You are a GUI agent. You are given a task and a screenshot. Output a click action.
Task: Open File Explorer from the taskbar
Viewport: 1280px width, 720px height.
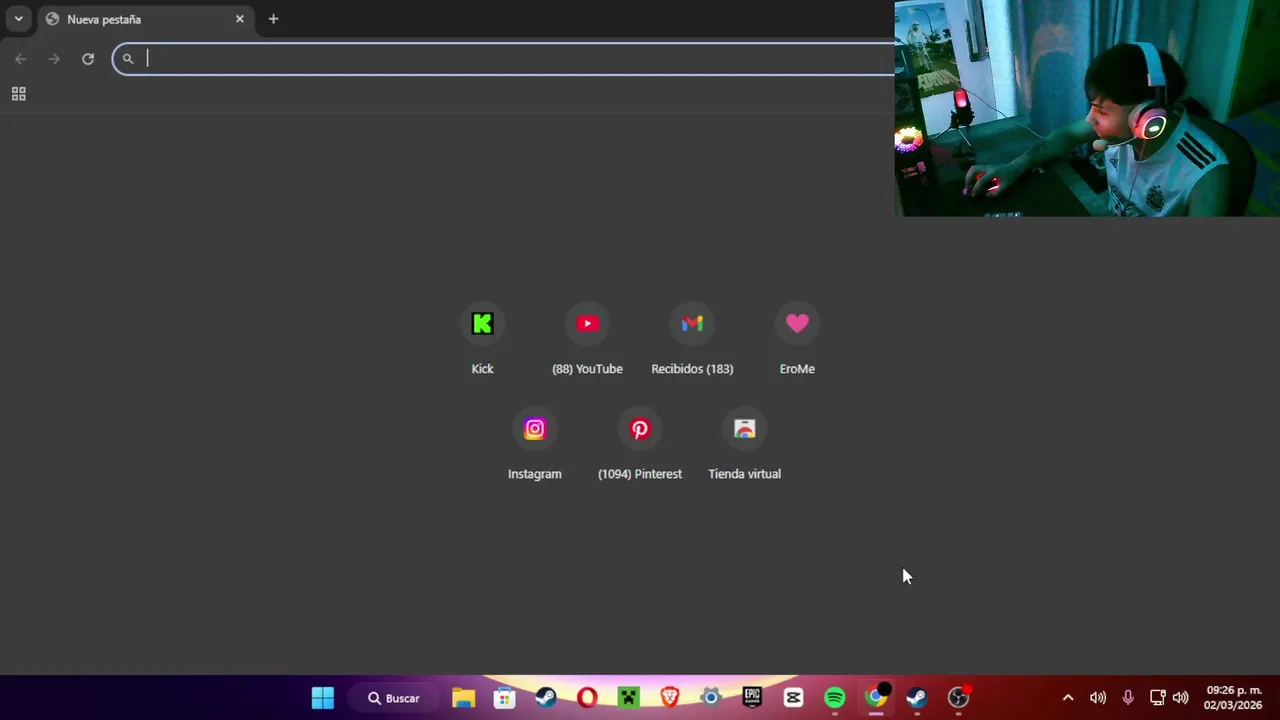[463, 698]
